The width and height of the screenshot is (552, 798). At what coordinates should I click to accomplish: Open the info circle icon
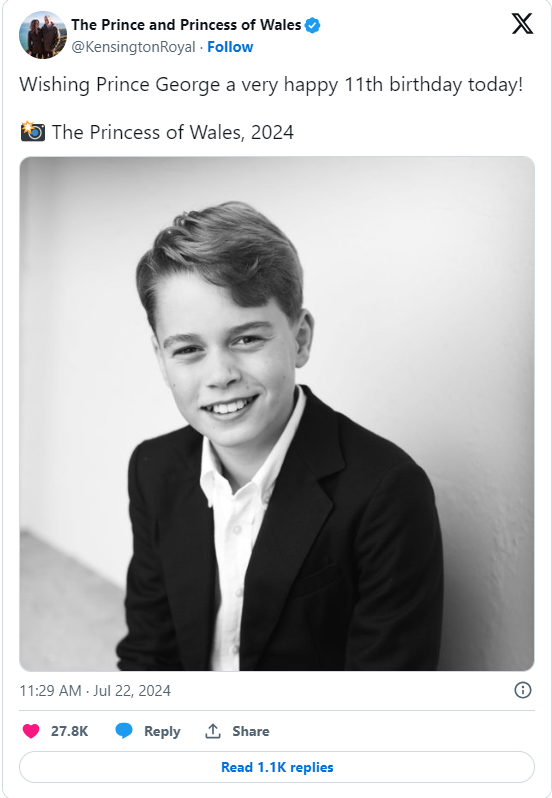(523, 690)
